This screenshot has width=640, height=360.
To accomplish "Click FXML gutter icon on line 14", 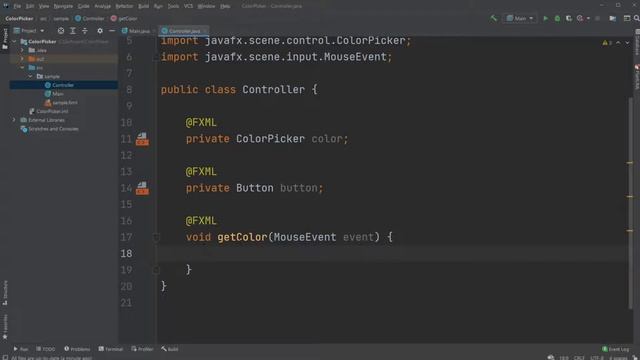I will 142,188.
